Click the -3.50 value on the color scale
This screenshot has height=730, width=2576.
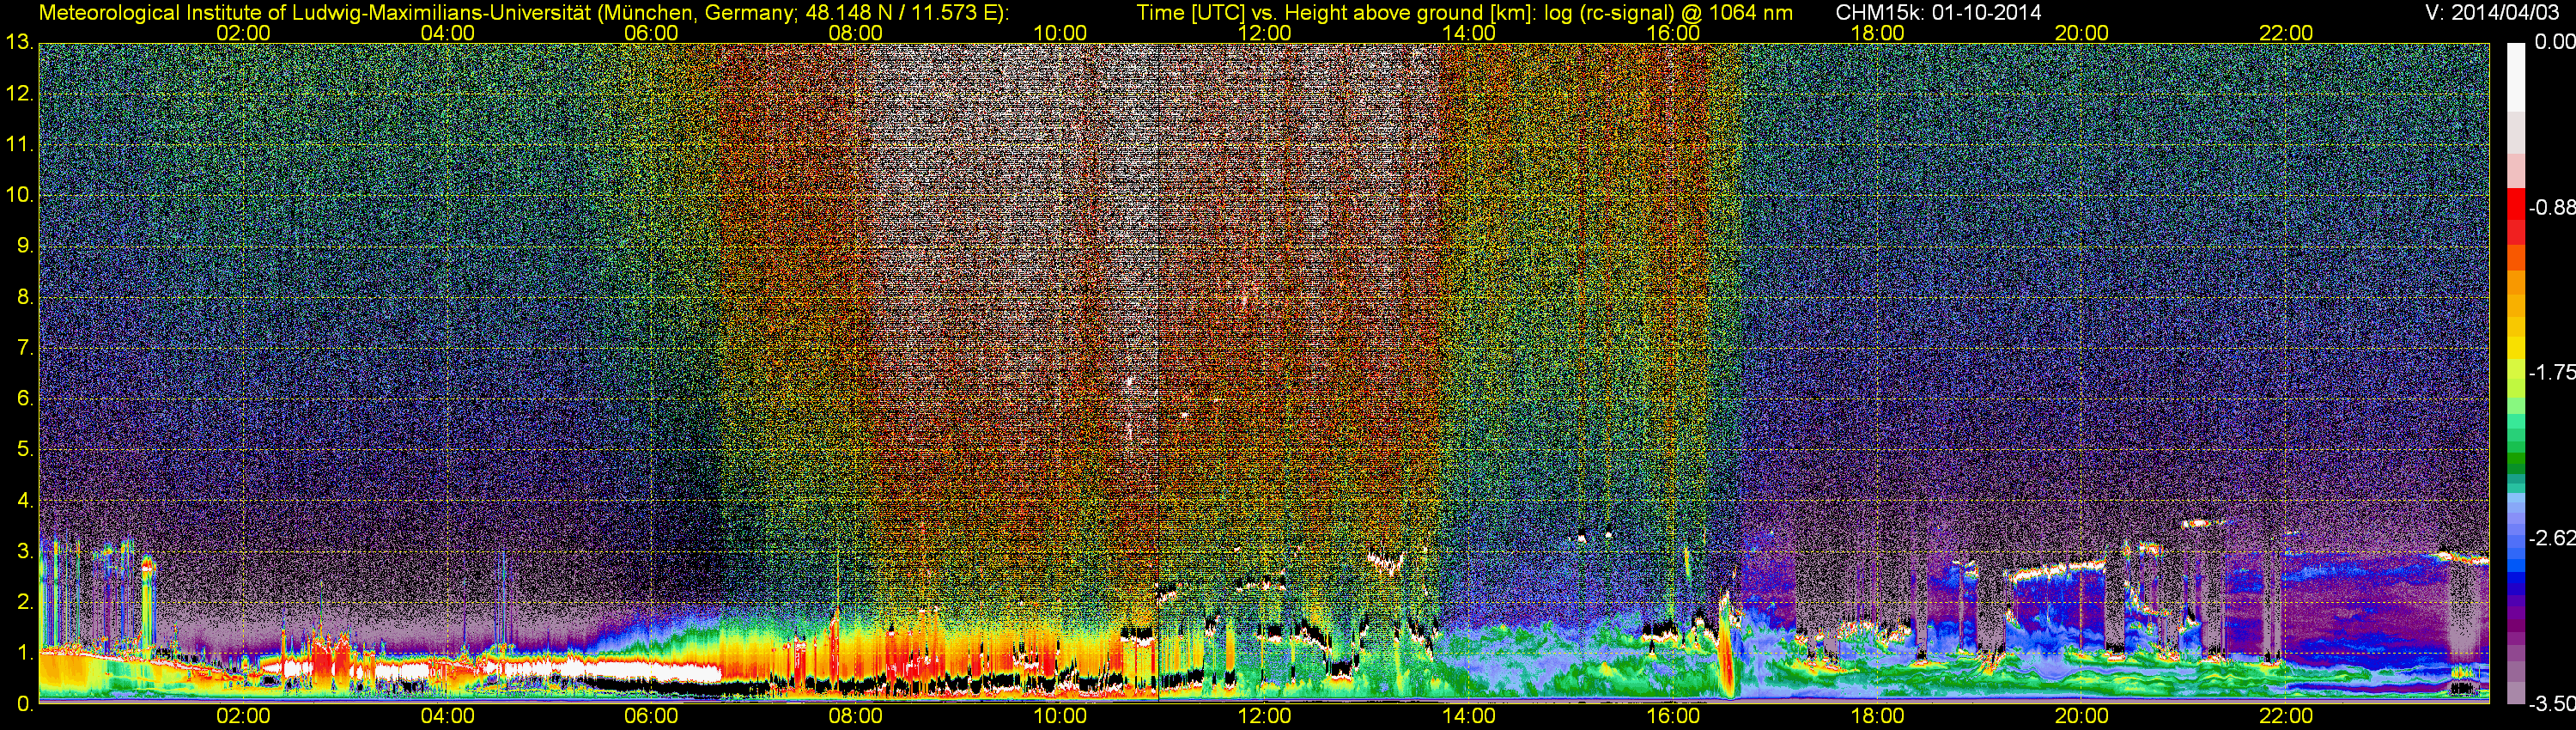[x=2551, y=704]
